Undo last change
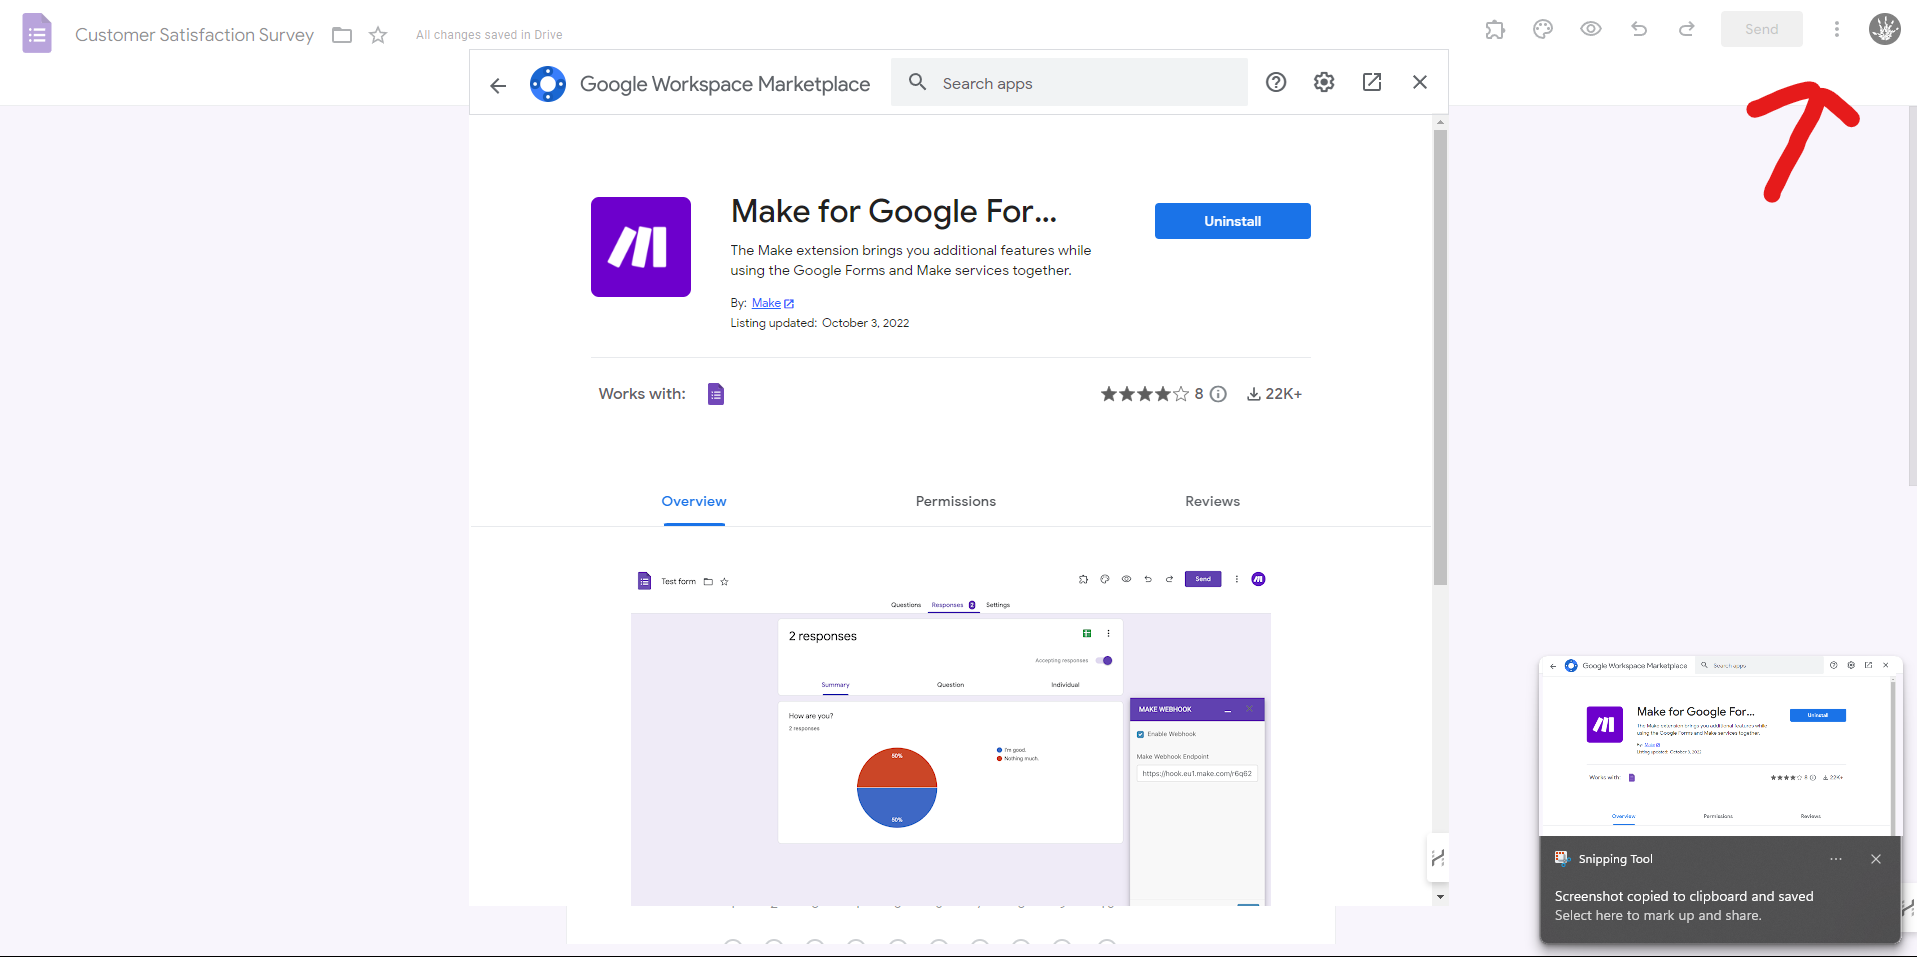The image size is (1917, 957). [1639, 29]
